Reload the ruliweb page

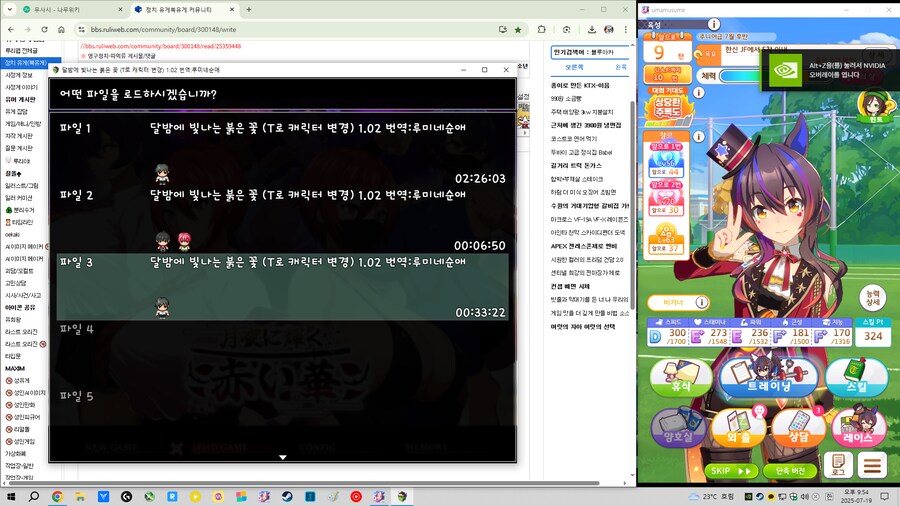(x=44, y=29)
